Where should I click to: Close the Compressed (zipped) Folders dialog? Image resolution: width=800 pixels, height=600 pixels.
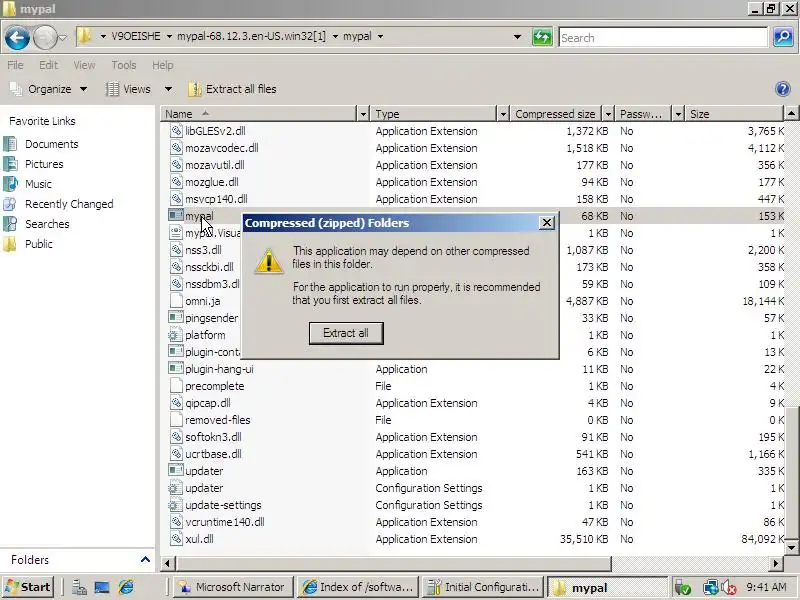(x=546, y=223)
